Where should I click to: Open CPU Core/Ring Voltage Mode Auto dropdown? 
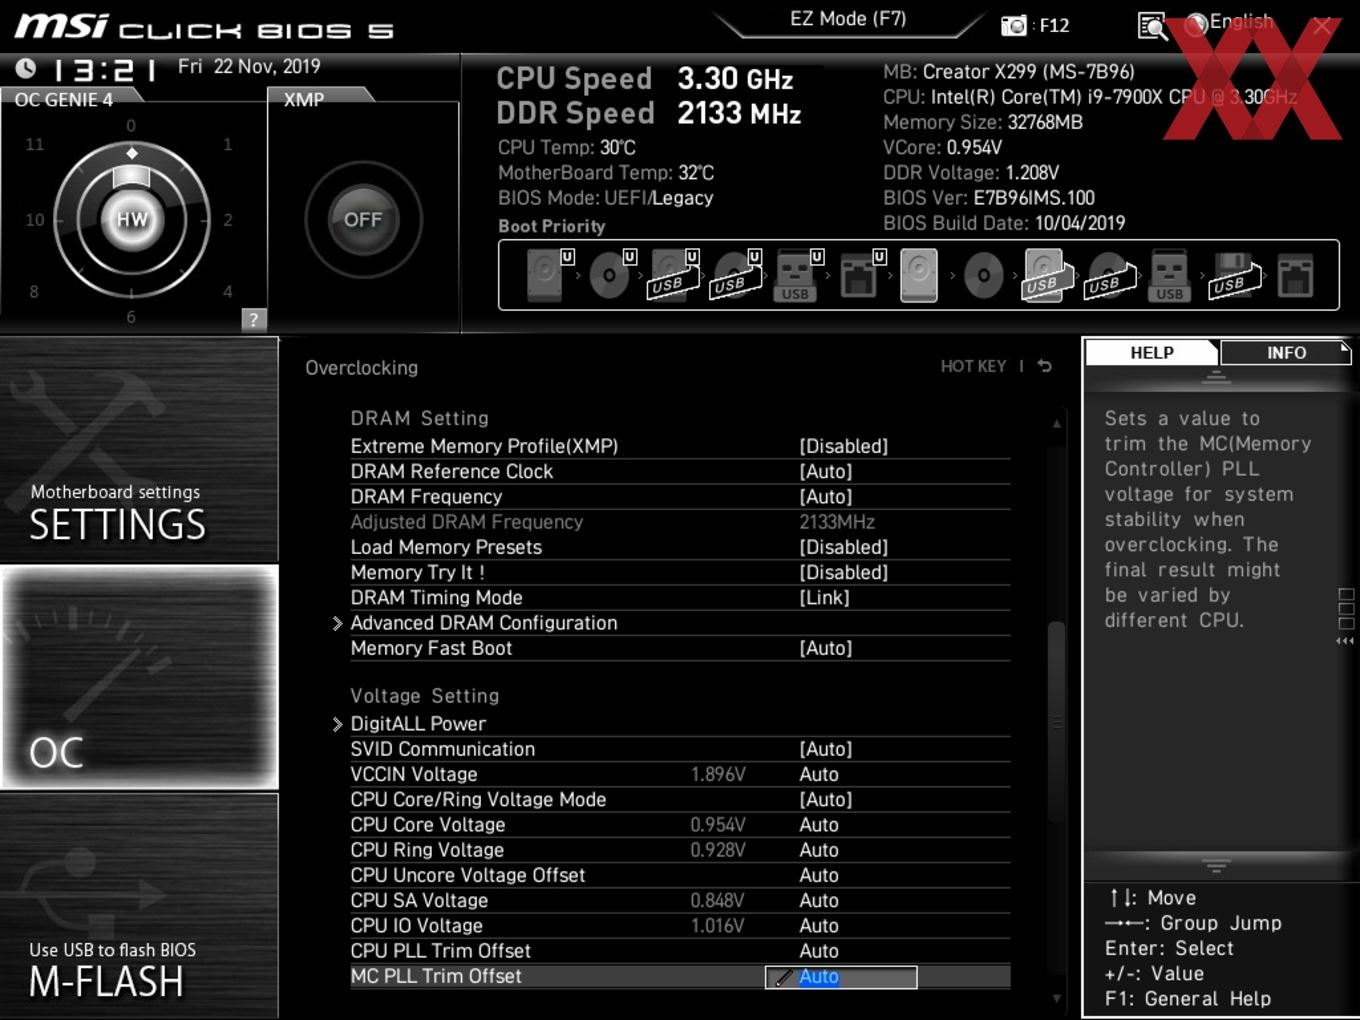coord(825,800)
